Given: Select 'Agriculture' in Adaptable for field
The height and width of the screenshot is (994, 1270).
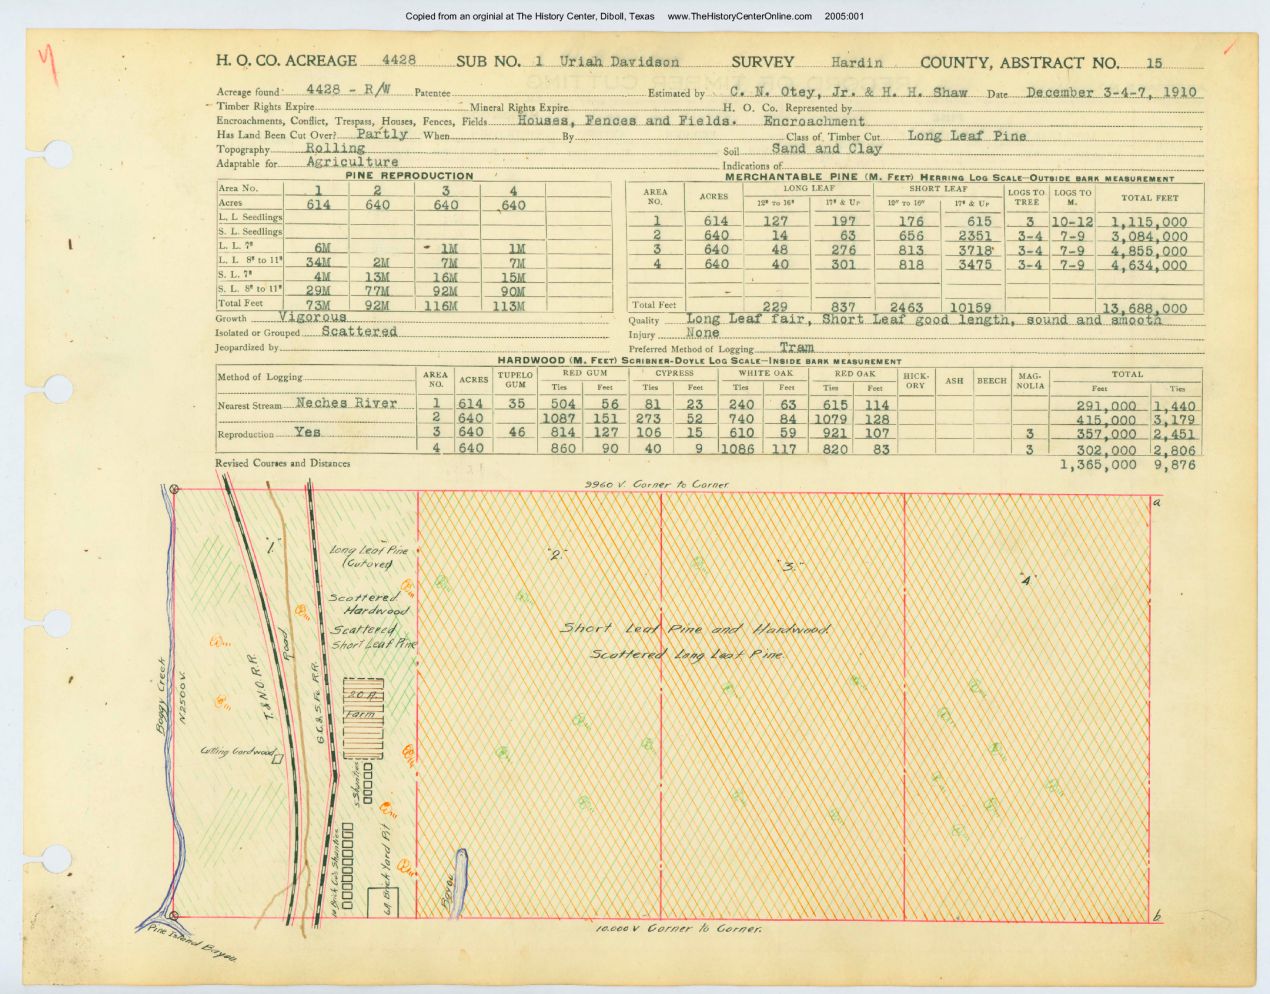Looking at the screenshot, I should click(352, 162).
